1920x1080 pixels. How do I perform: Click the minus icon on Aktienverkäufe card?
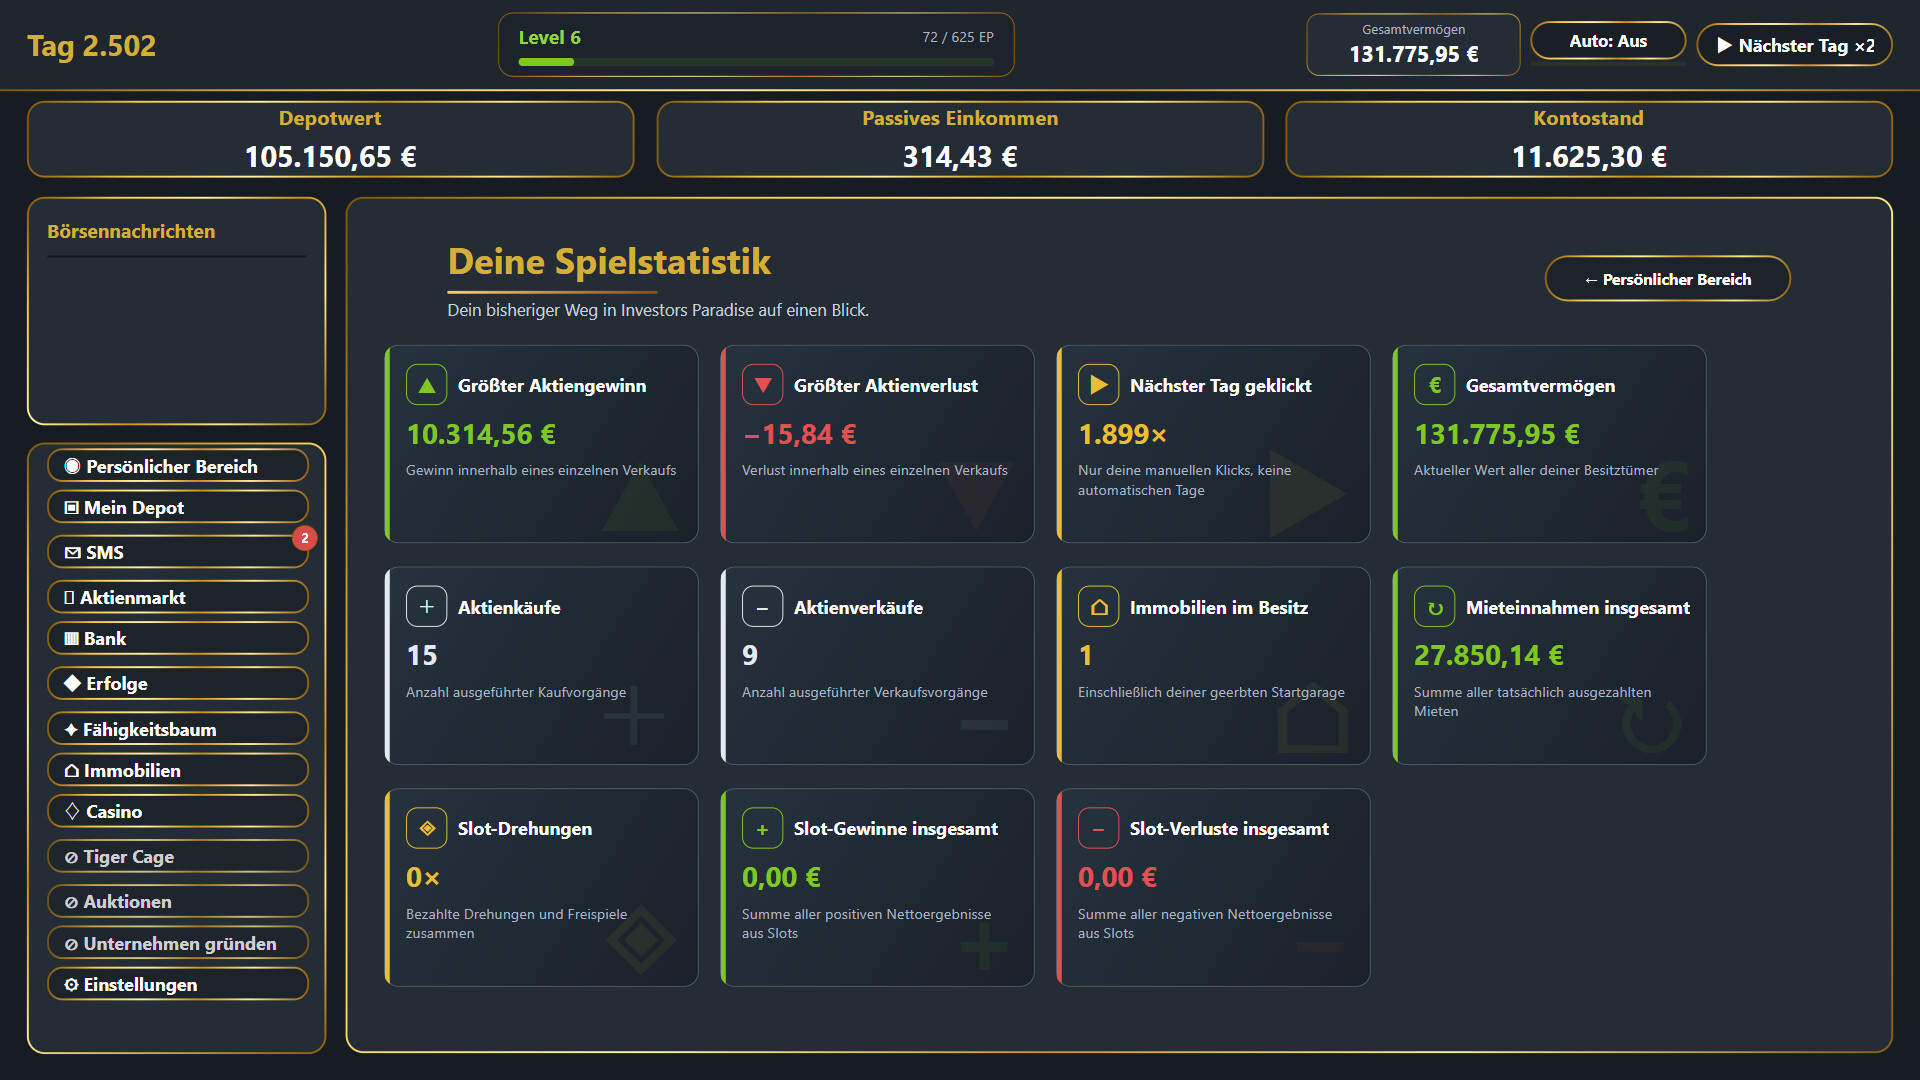(x=762, y=607)
